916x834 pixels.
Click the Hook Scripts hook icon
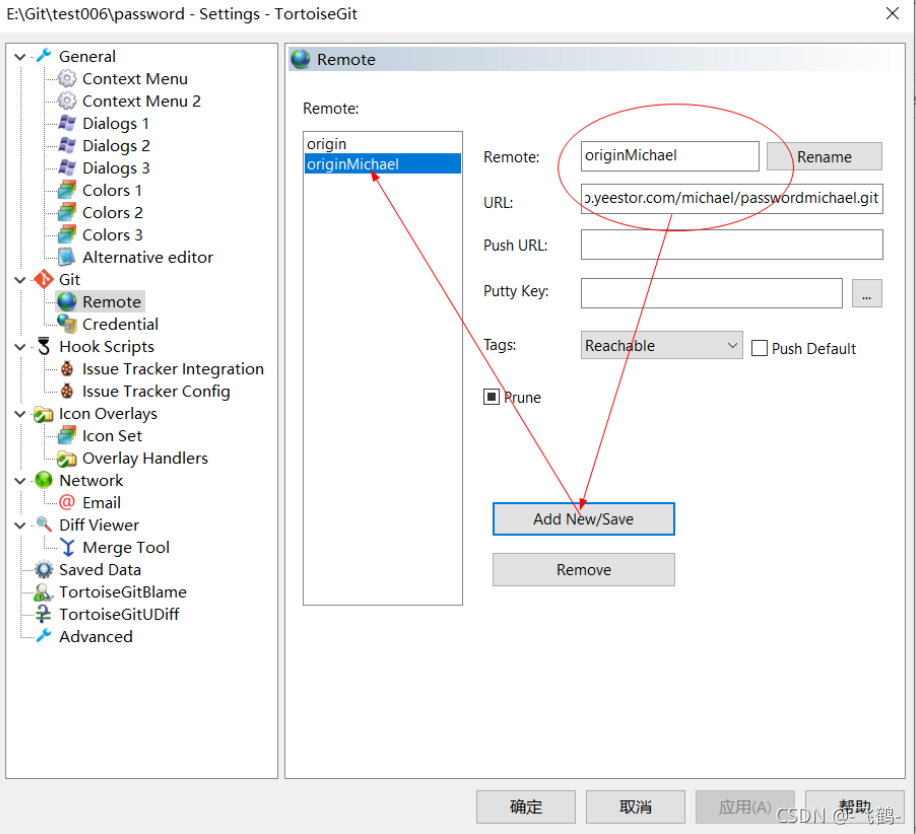tap(44, 346)
